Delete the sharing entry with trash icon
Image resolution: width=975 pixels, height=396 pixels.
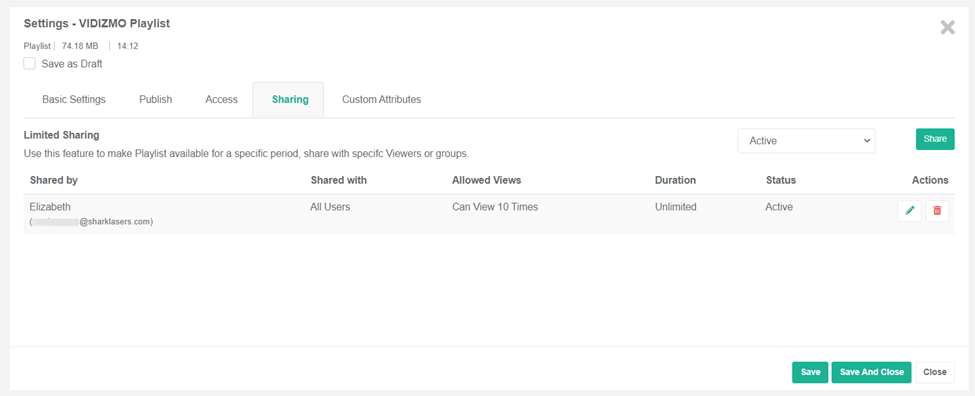pos(937,211)
